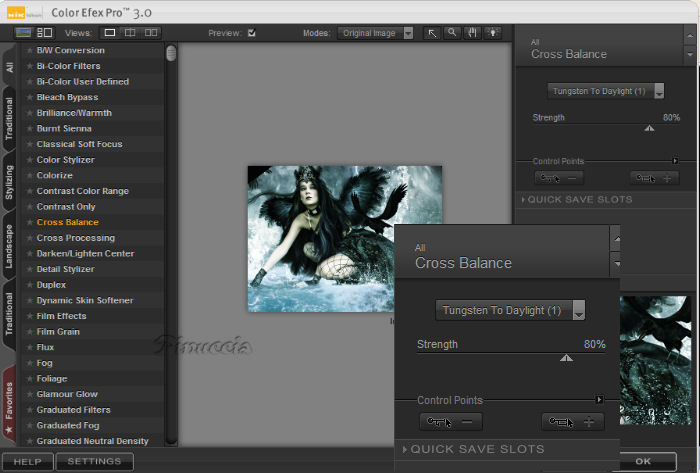Select Dynamic Skin Softener filter
The height and width of the screenshot is (473, 700).
tap(85, 300)
